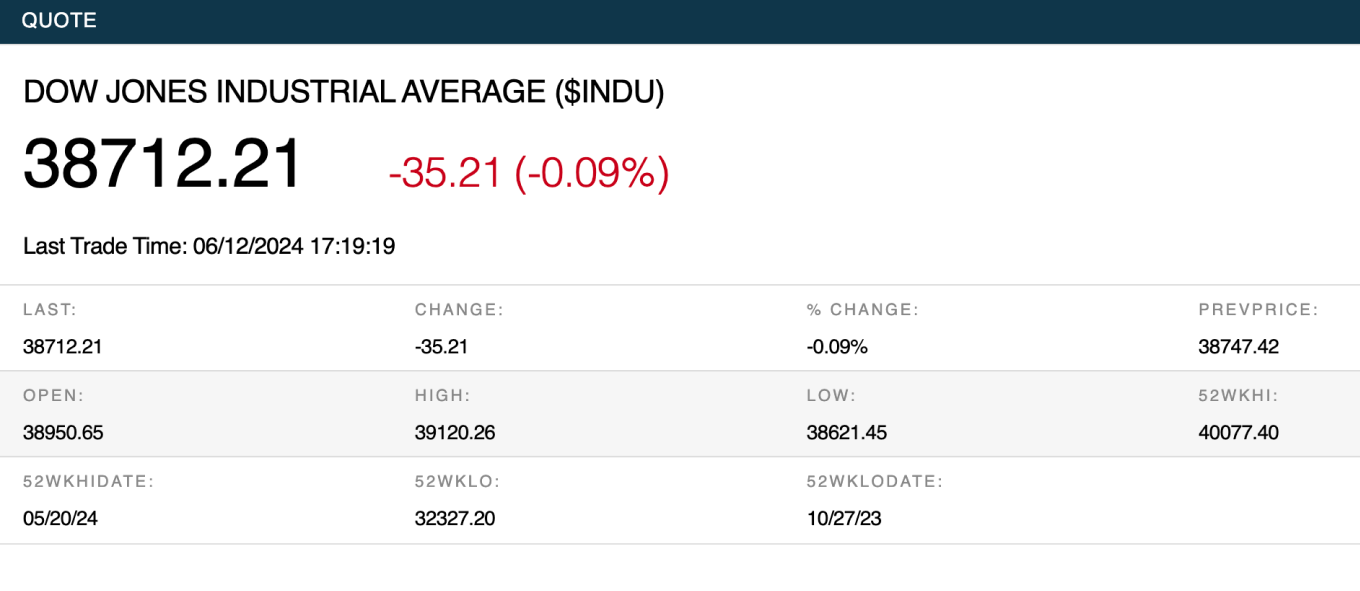Select the 52WKHIDATE value 05/20/24

point(60,519)
